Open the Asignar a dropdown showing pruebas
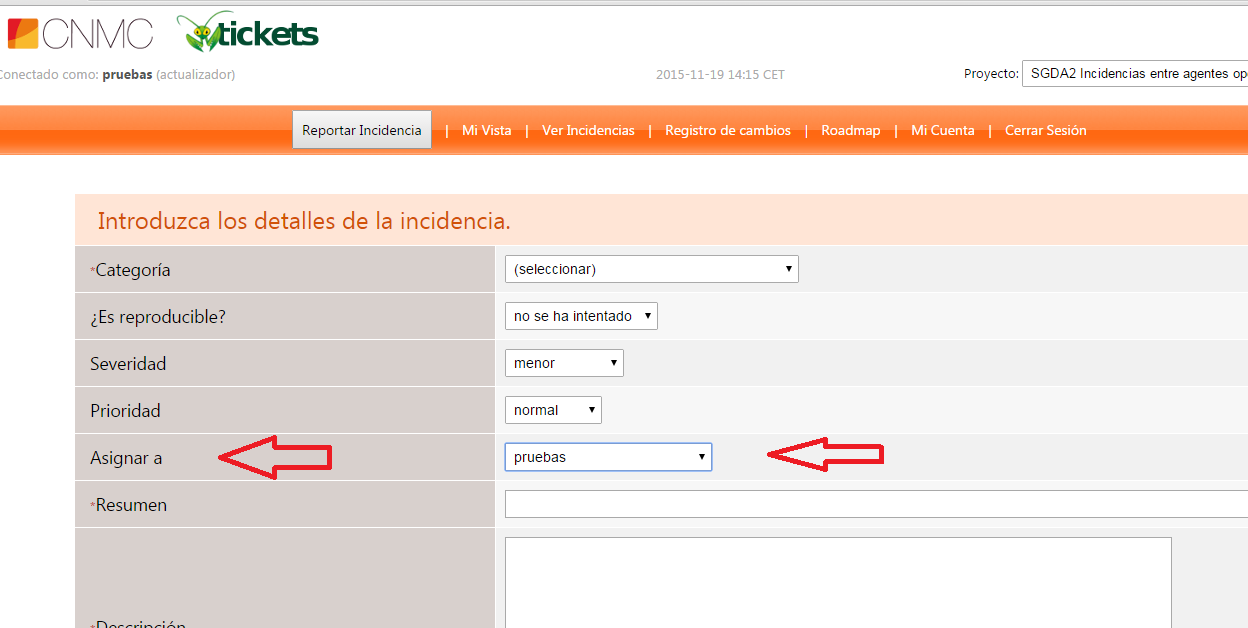This screenshot has width=1248, height=628. click(x=608, y=457)
